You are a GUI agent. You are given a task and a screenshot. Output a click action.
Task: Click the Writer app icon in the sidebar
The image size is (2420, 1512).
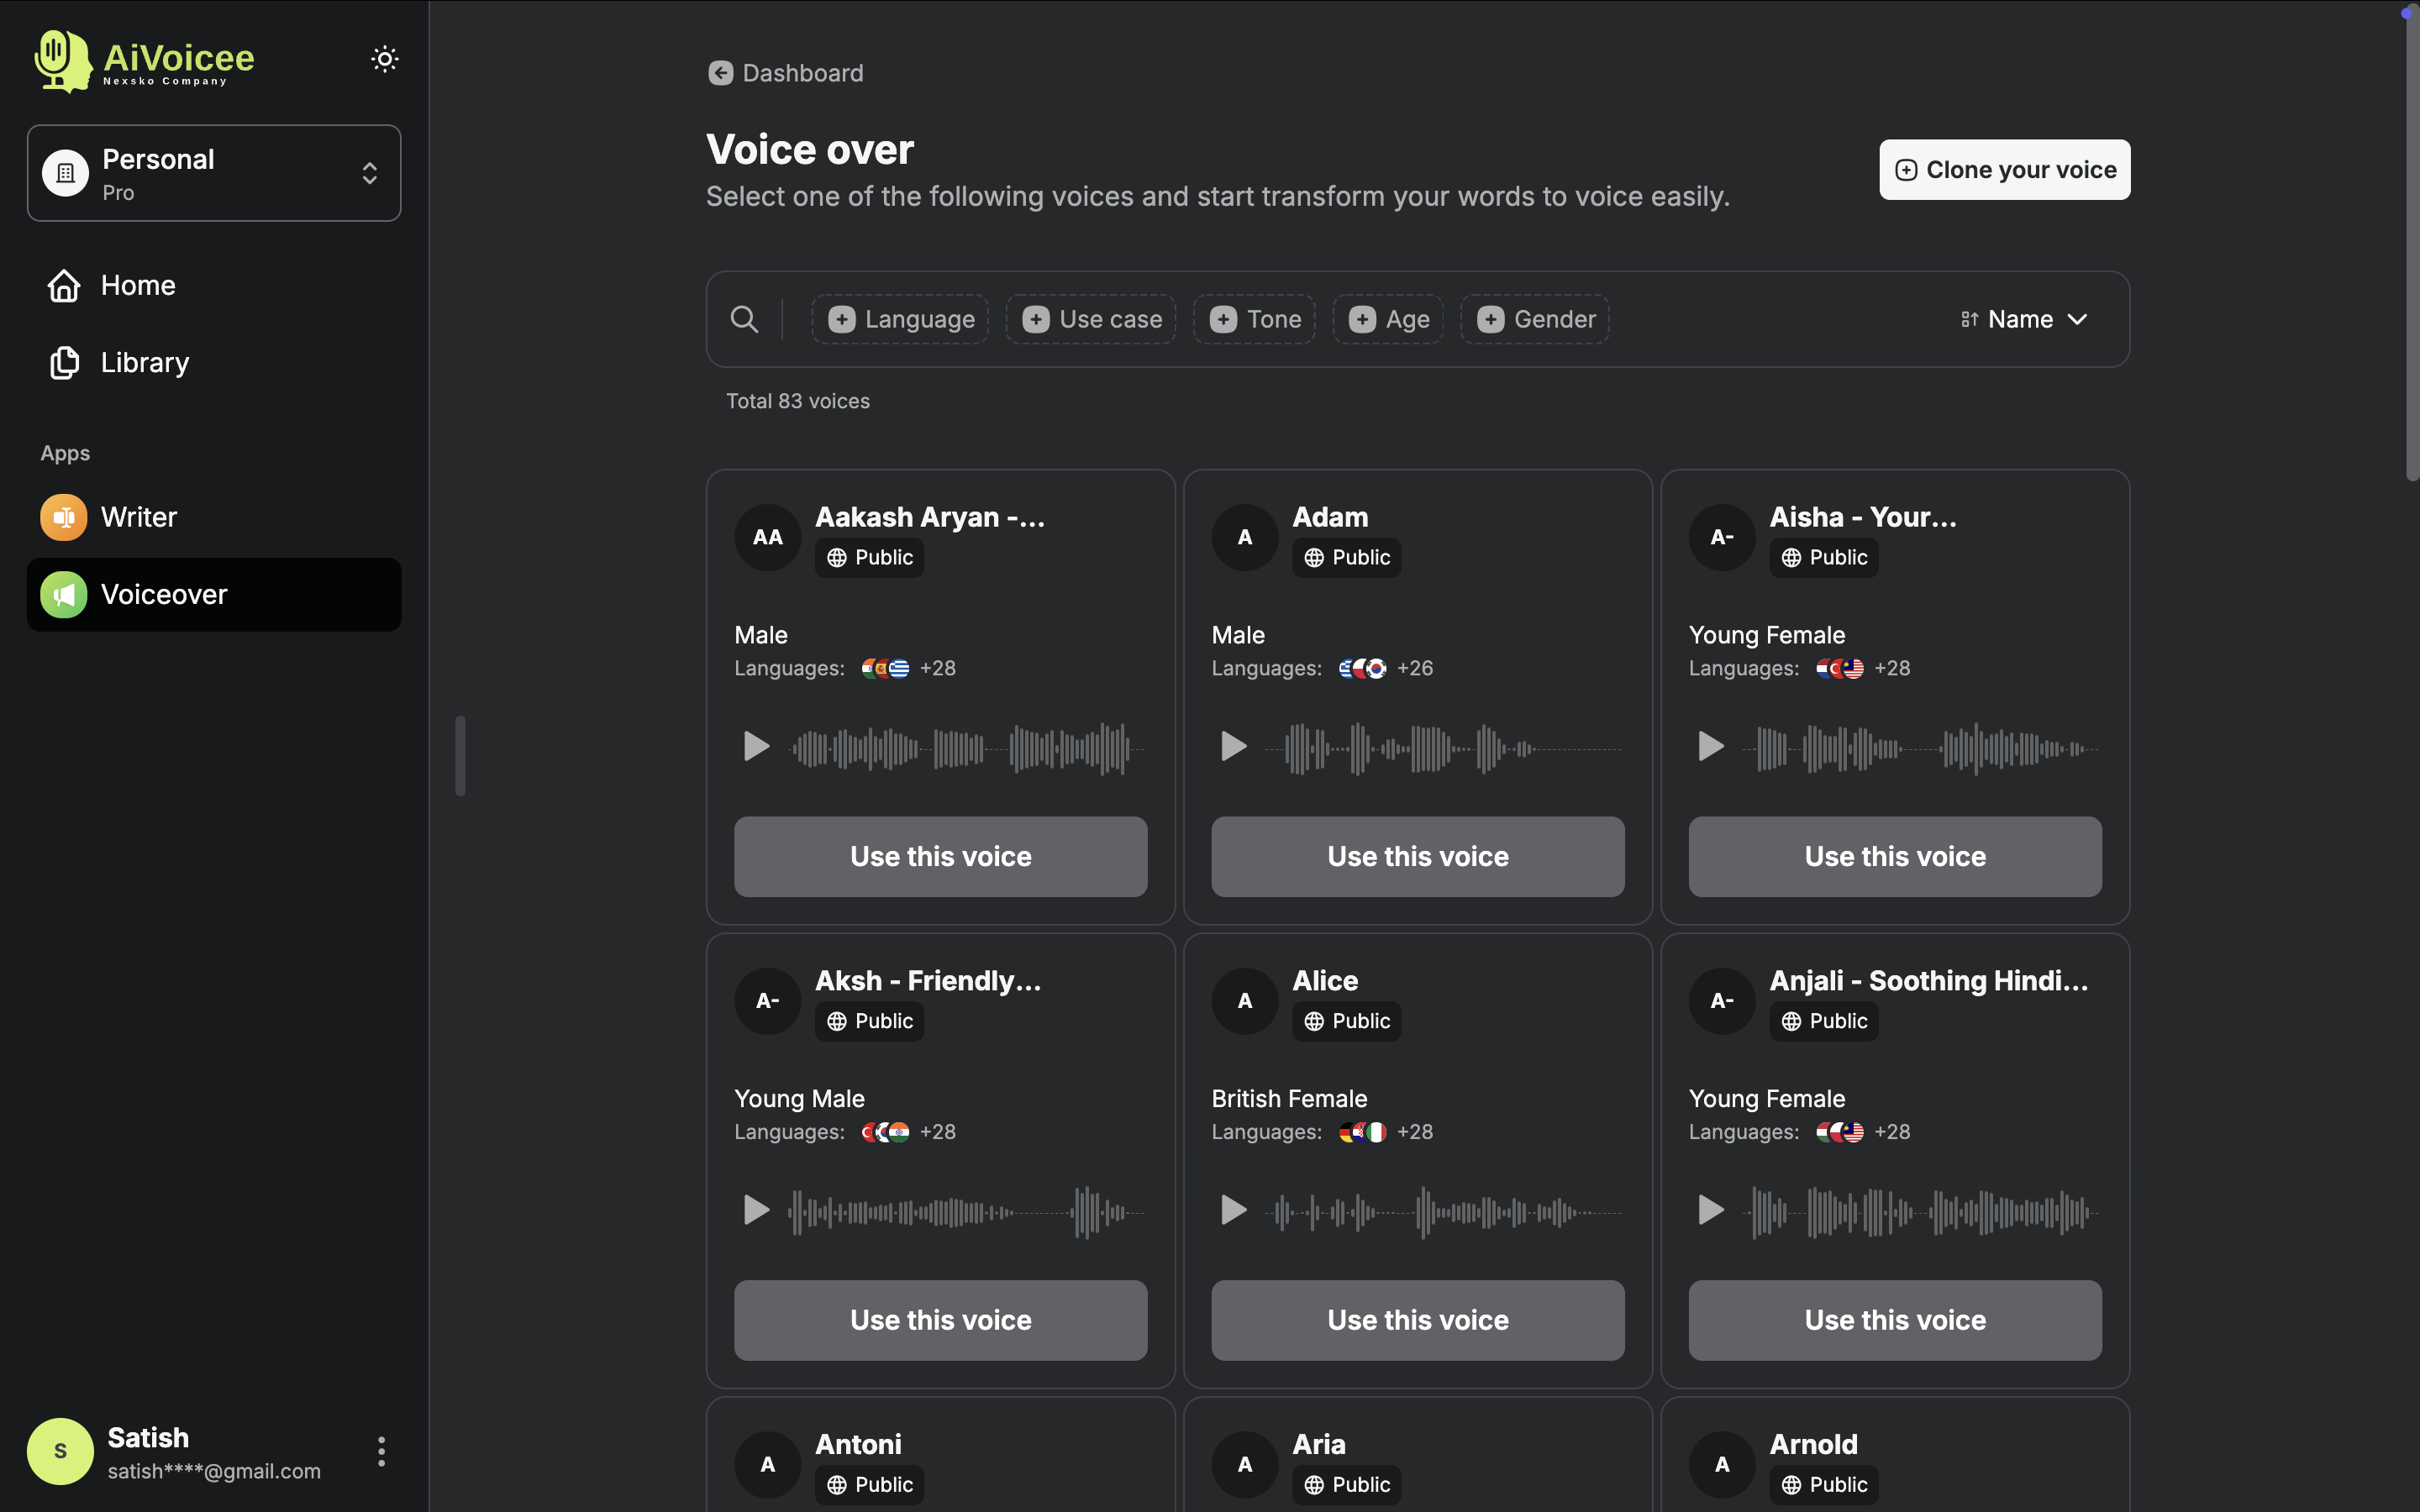click(x=63, y=517)
